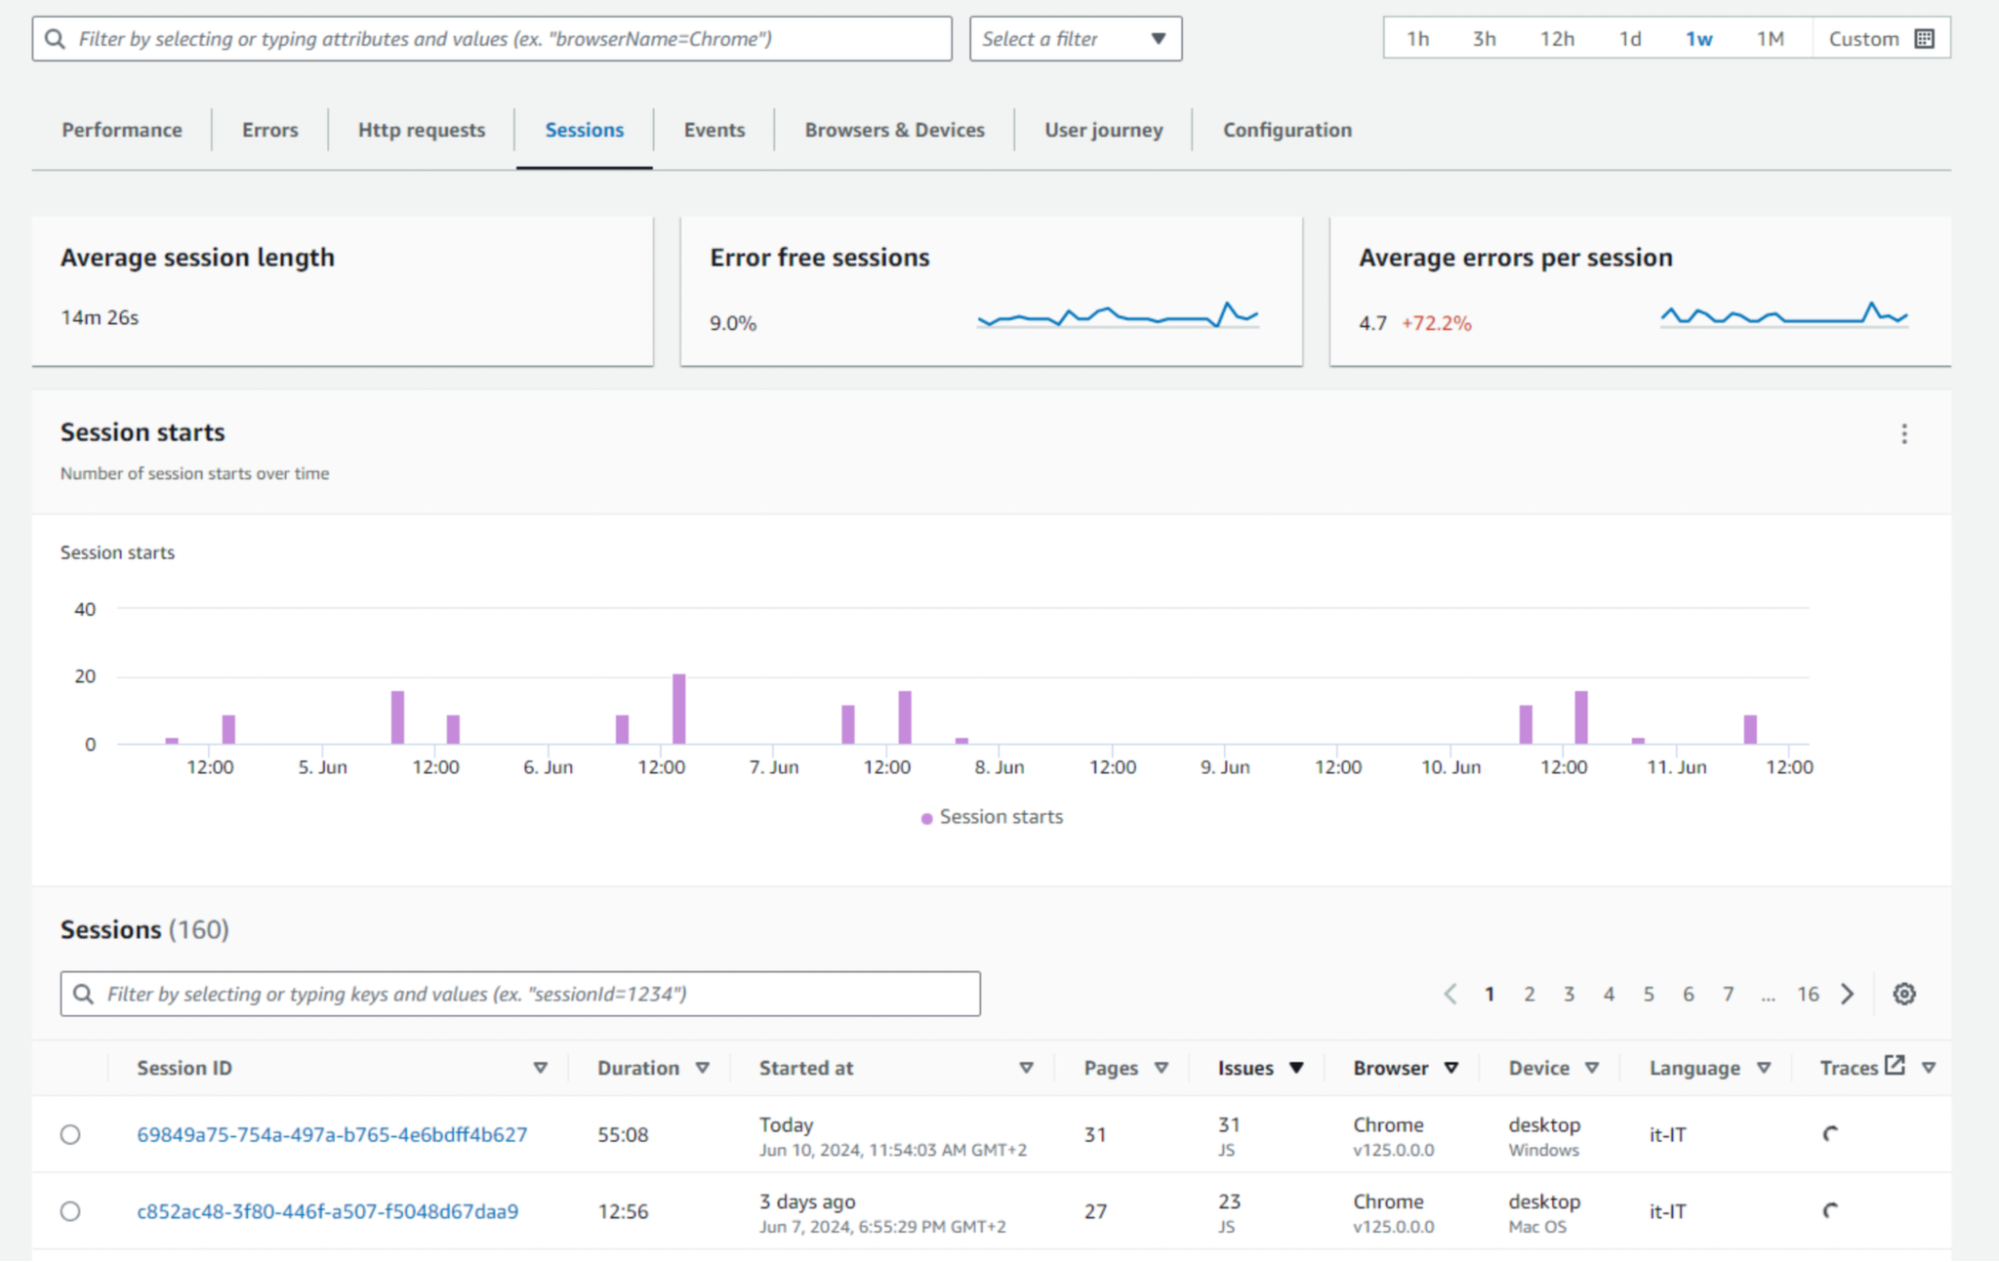Click tallest purple bar on 6 Jun
The height and width of the screenshot is (1262, 1999).
679,709
